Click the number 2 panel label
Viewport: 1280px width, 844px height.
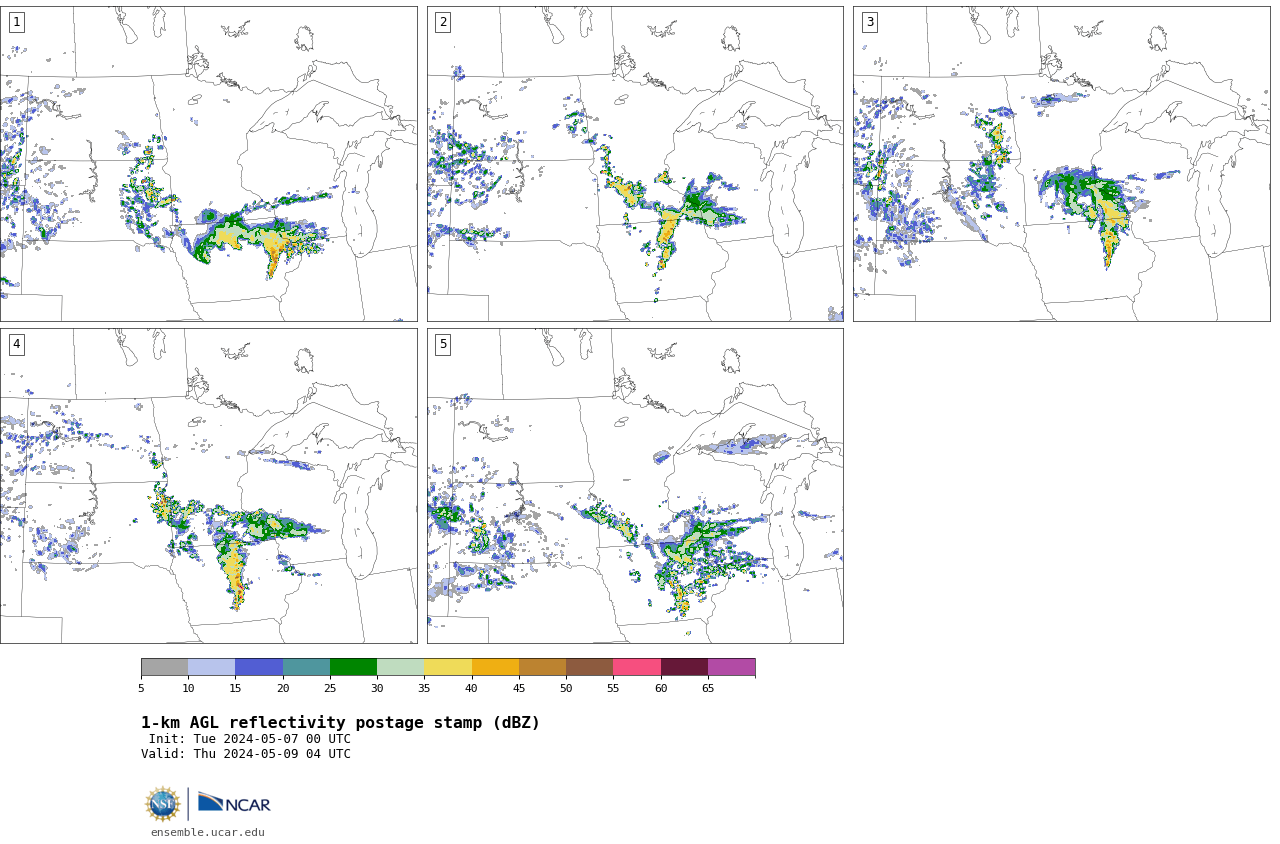click(443, 22)
